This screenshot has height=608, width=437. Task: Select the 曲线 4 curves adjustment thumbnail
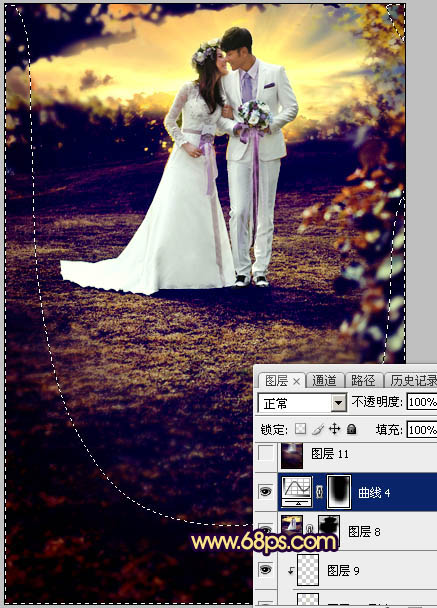297,492
